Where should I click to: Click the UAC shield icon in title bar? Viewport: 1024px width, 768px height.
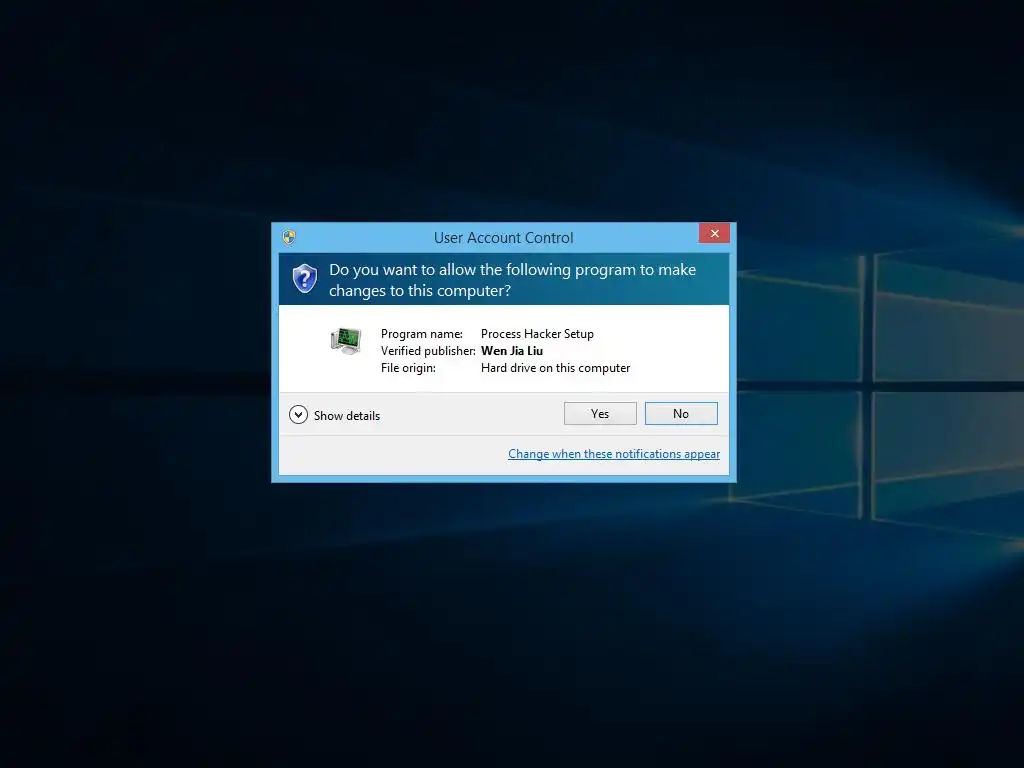click(289, 237)
